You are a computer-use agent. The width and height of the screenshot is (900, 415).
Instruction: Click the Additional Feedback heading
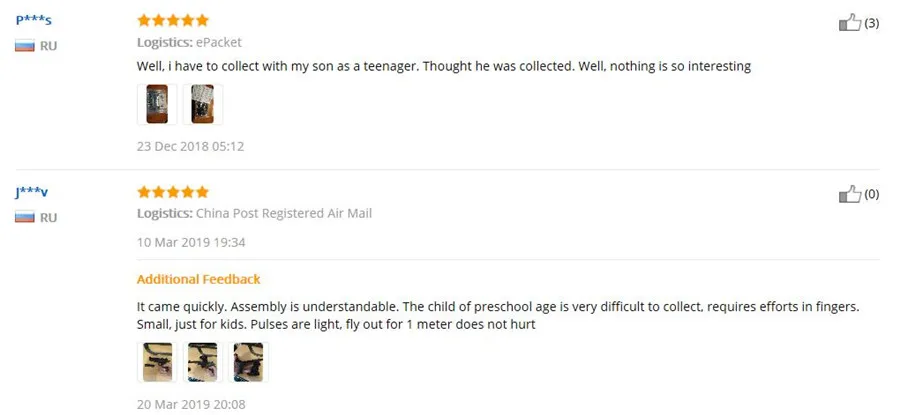199,280
